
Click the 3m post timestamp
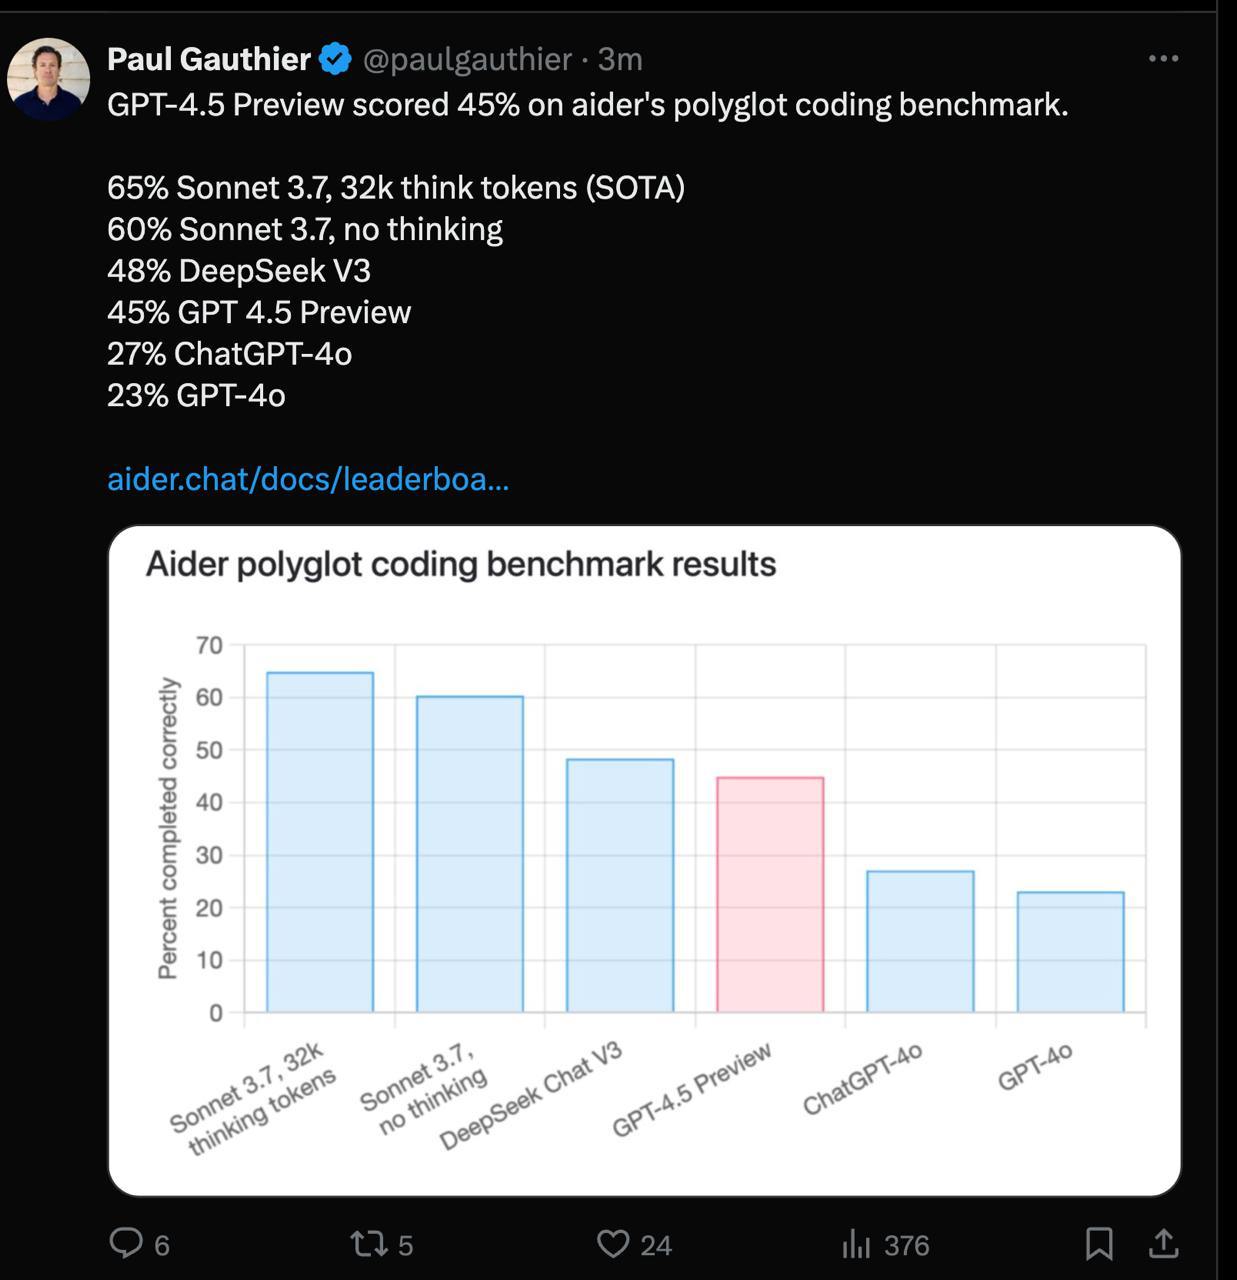(620, 59)
